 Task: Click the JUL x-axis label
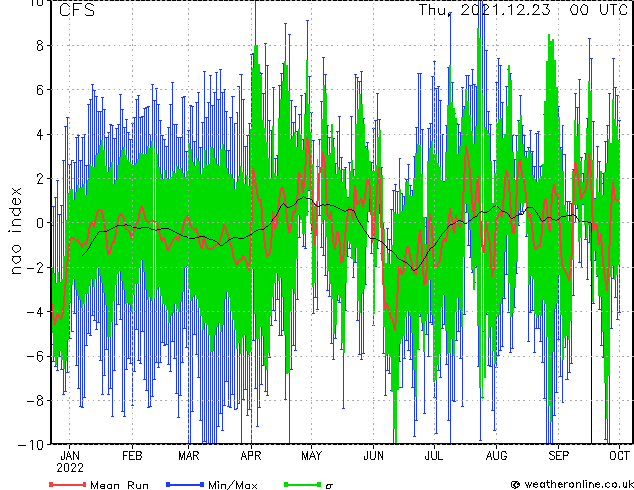tap(433, 456)
